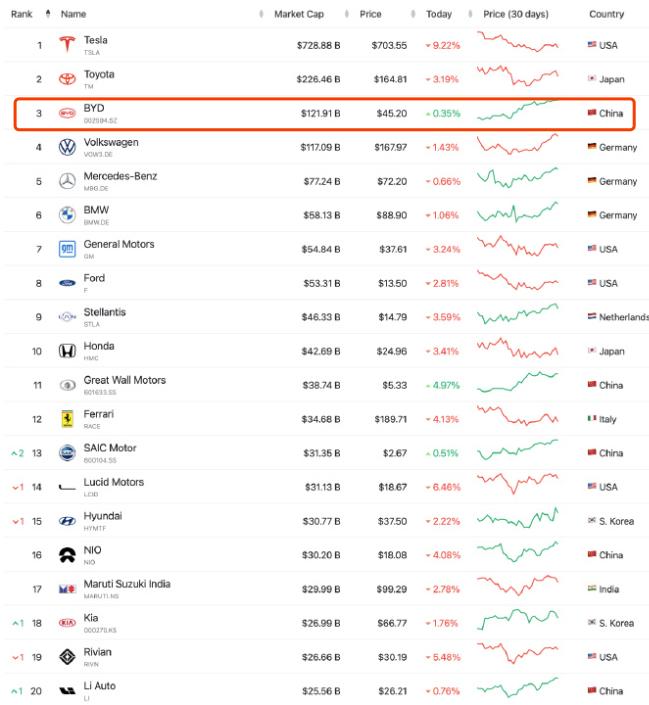This screenshot has width=649, height=705.
Task: View Hyundai 30-day price chart
Action: 517,518
